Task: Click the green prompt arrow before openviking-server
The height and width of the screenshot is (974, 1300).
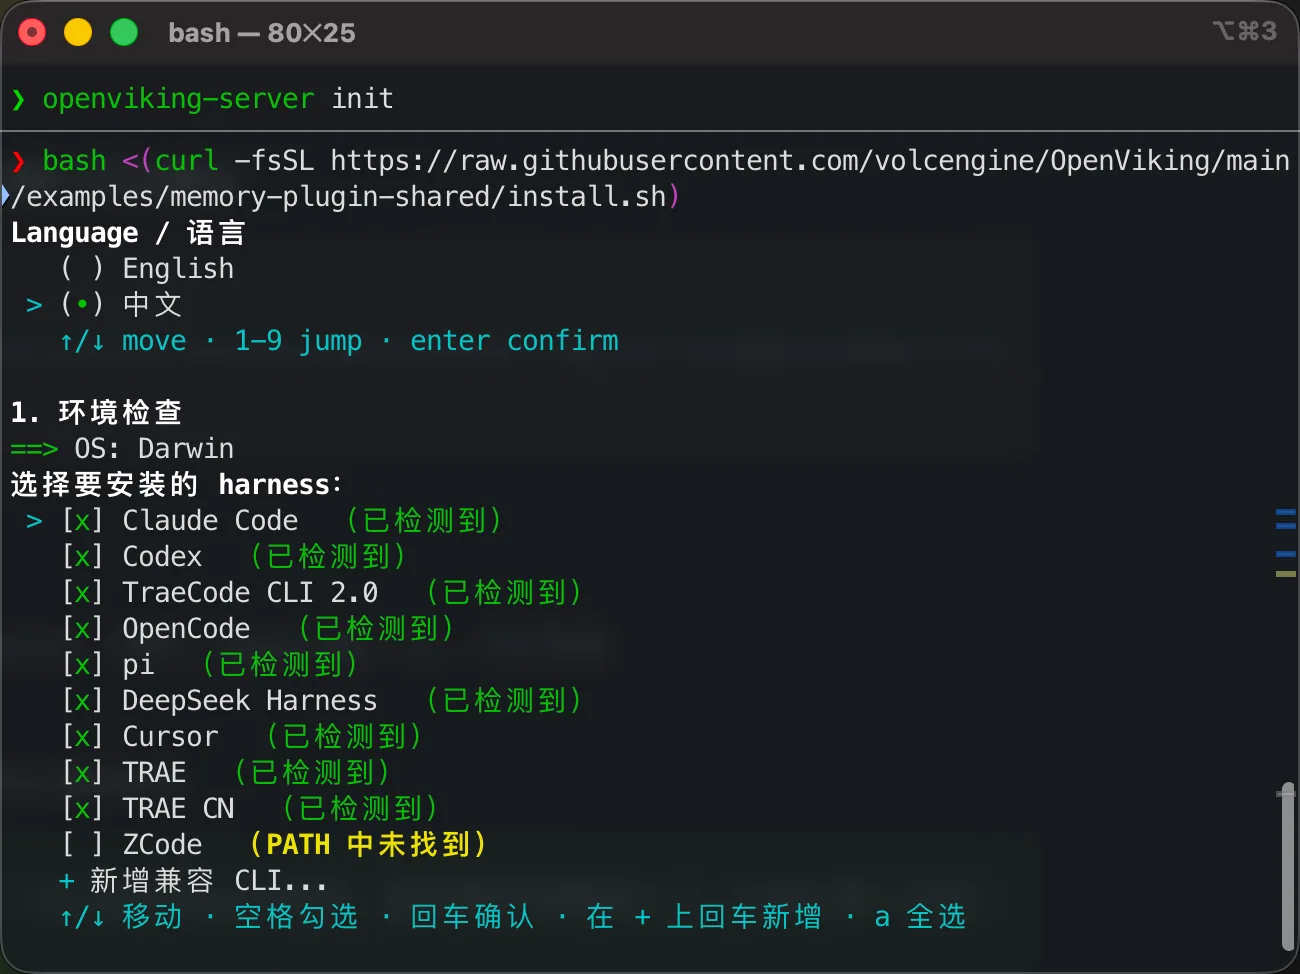Action: (18, 99)
